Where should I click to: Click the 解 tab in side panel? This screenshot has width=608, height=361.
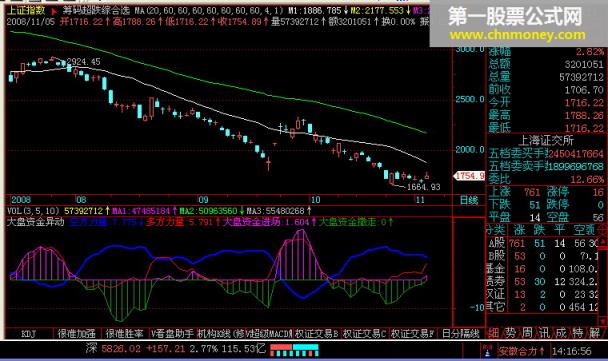tap(595, 333)
